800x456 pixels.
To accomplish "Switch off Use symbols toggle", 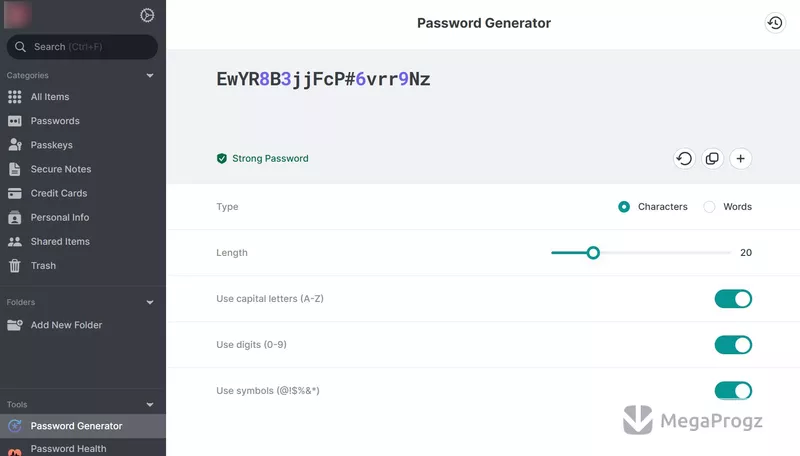I will pos(733,391).
